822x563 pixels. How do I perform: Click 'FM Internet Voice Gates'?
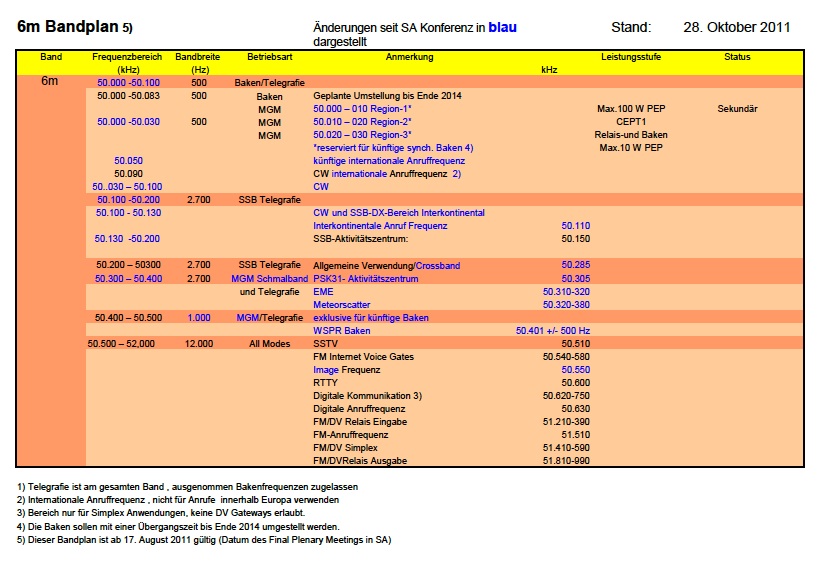point(363,356)
